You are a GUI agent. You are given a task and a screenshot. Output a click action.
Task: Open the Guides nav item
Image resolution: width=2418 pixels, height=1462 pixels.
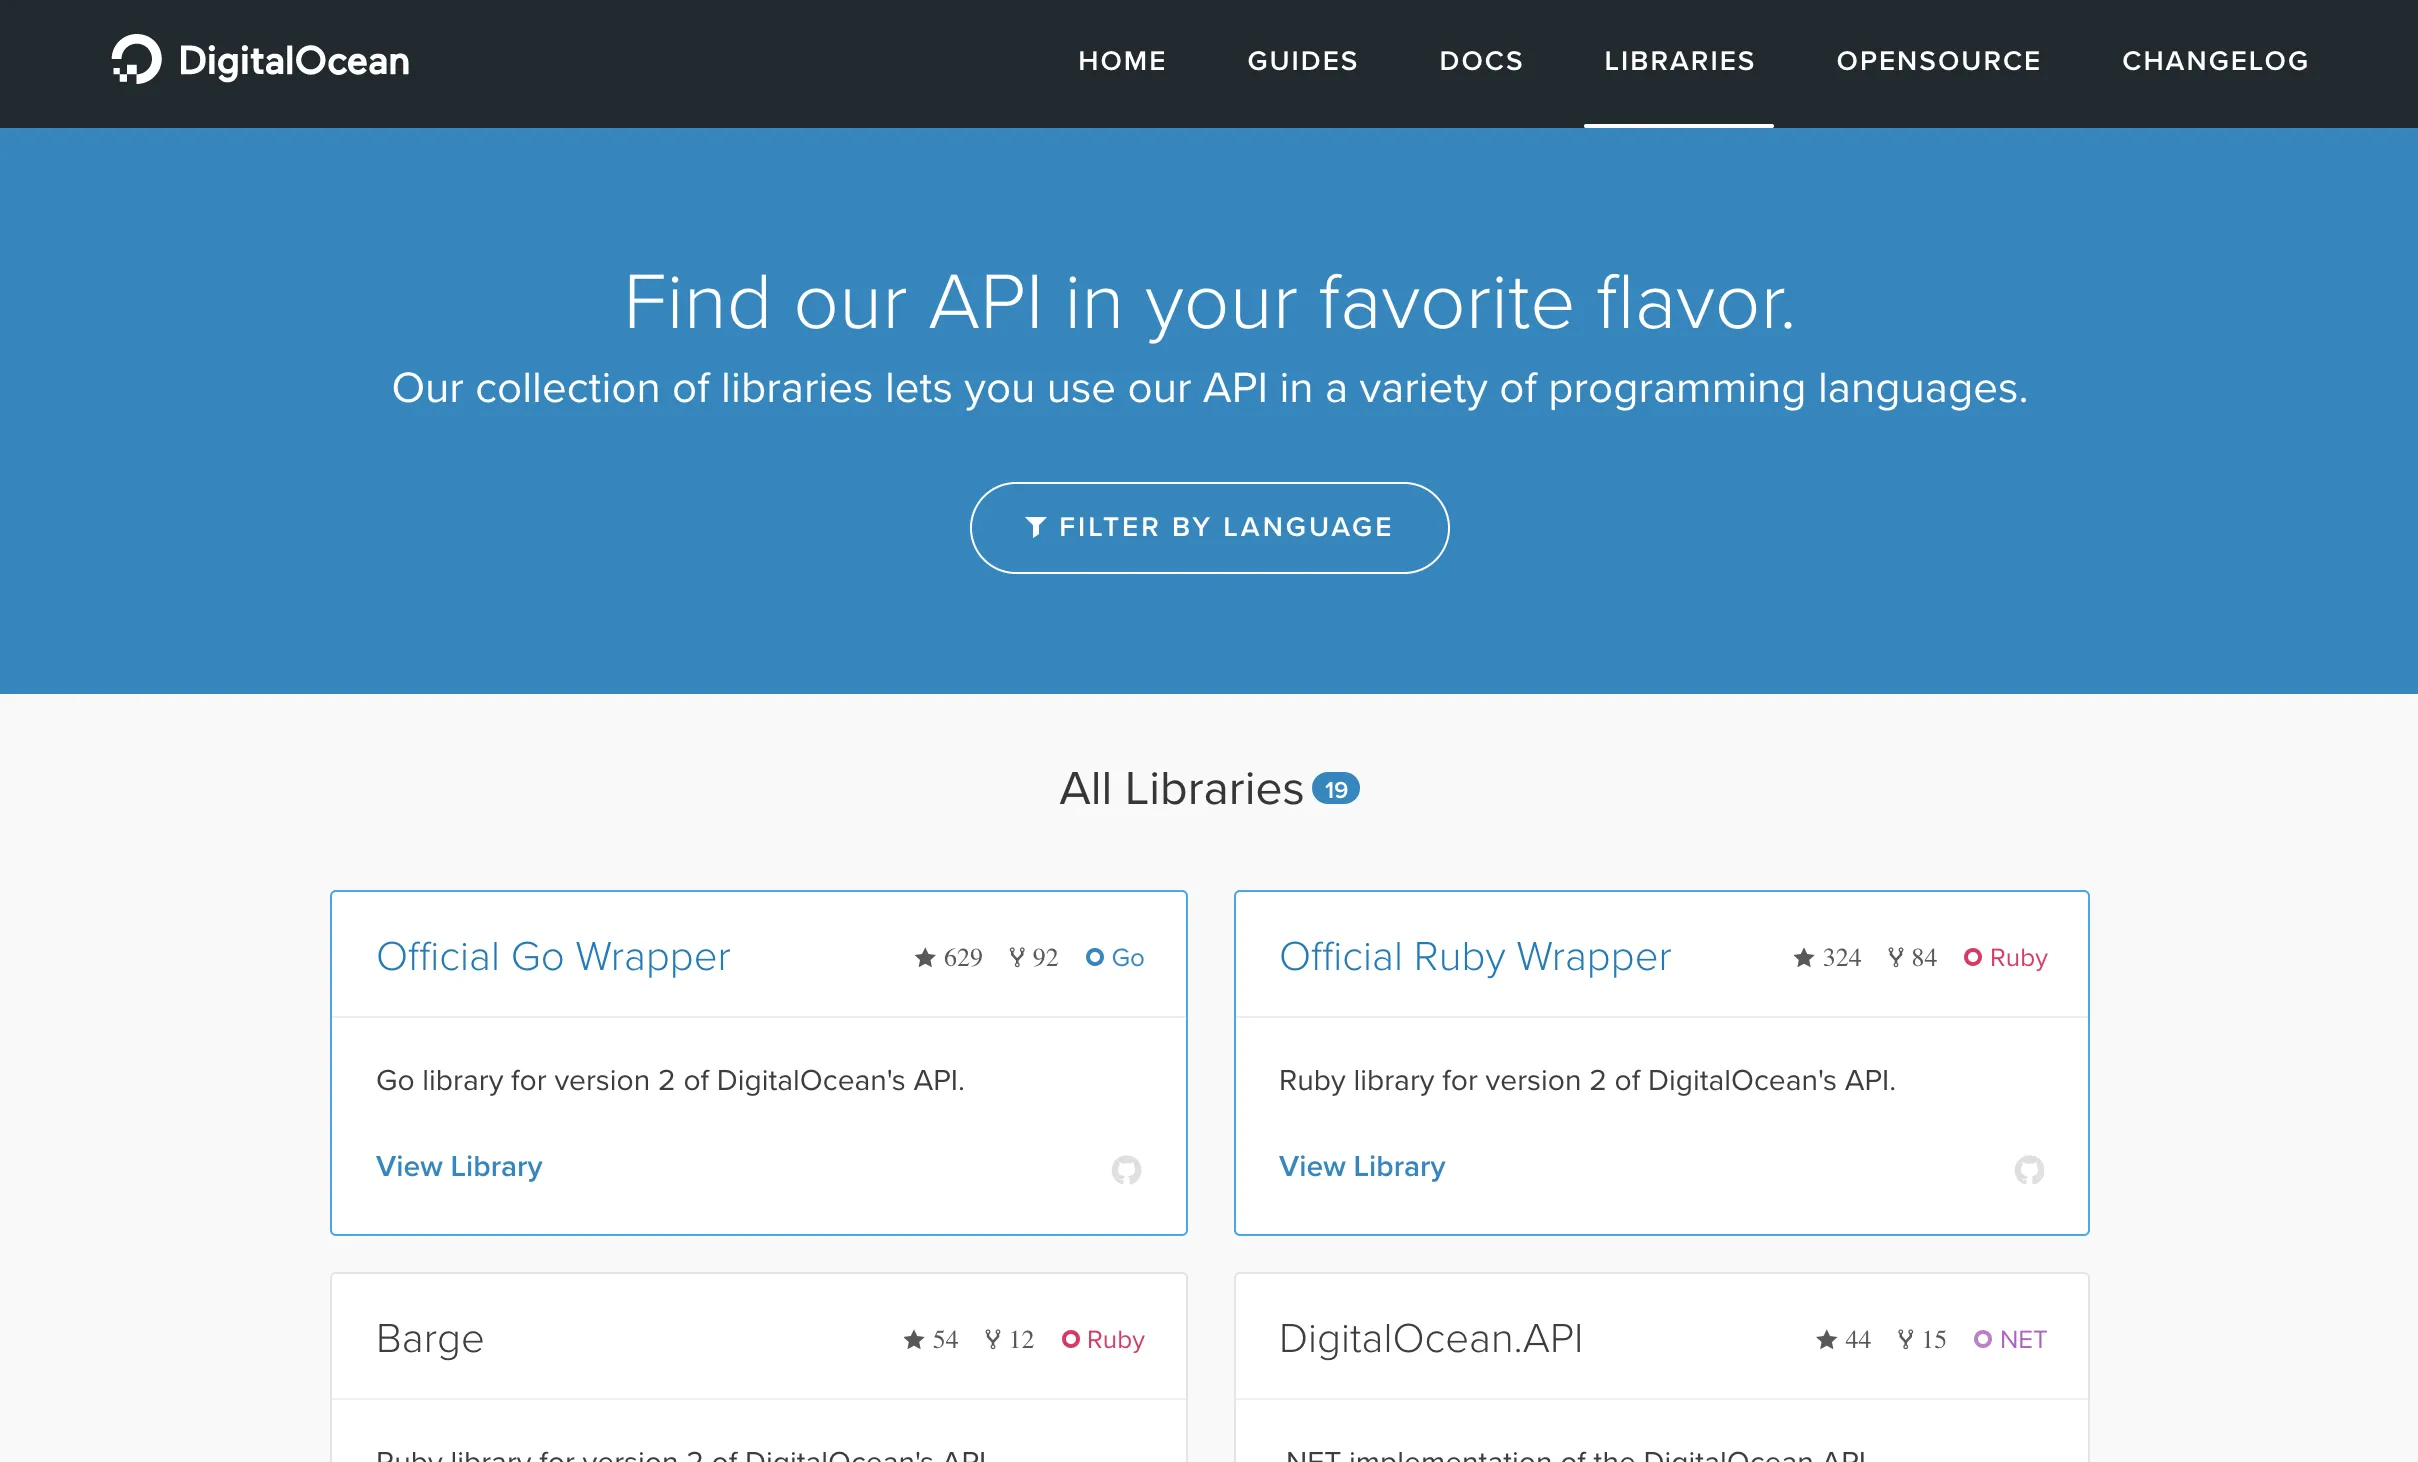point(1303,61)
